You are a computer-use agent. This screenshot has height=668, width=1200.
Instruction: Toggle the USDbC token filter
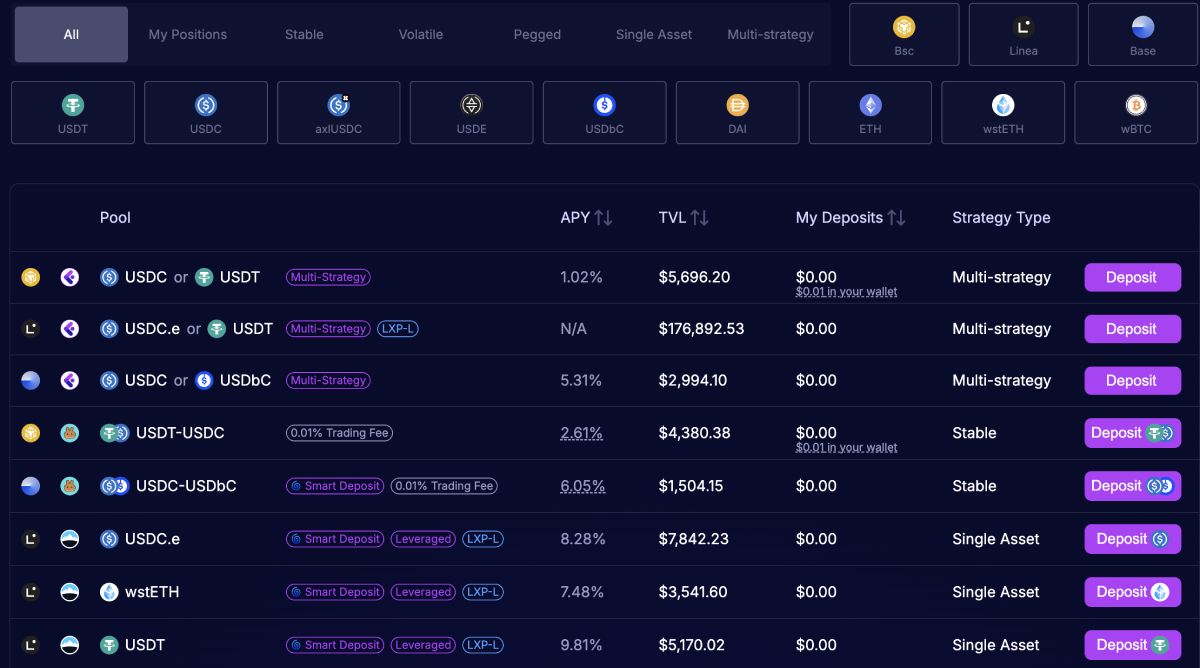click(605, 113)
